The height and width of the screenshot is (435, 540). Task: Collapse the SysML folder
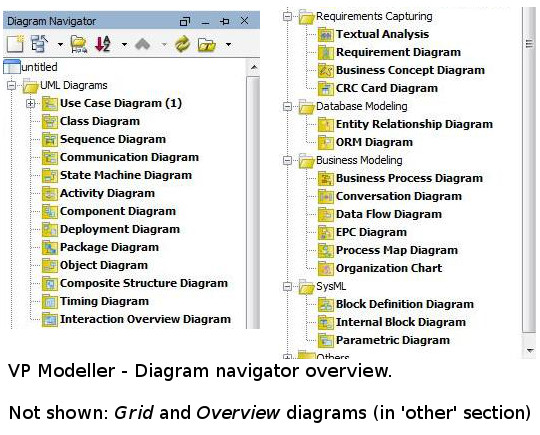[x=287, y=287]
